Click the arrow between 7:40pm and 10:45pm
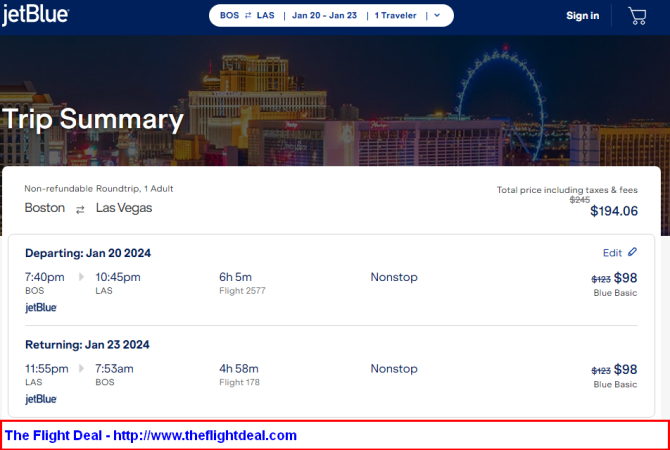 81,277
